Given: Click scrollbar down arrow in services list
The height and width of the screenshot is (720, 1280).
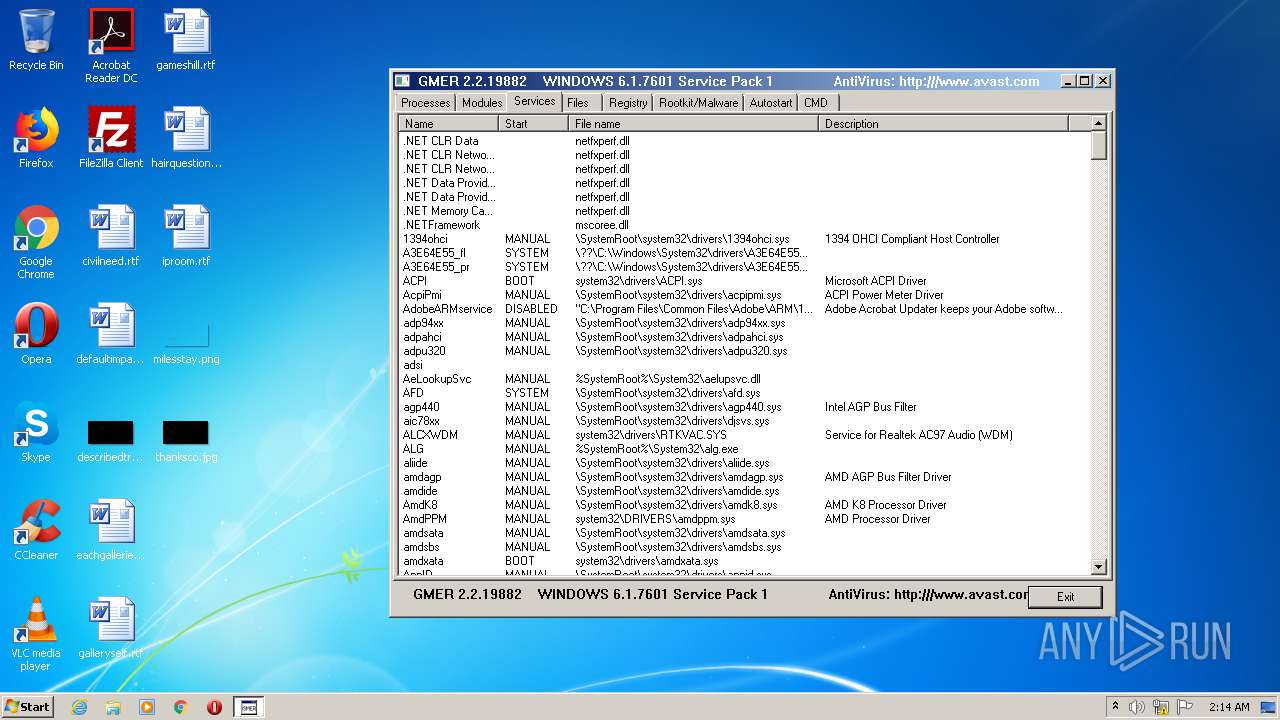Looking at the screenshot, I should pos(1098,567).
